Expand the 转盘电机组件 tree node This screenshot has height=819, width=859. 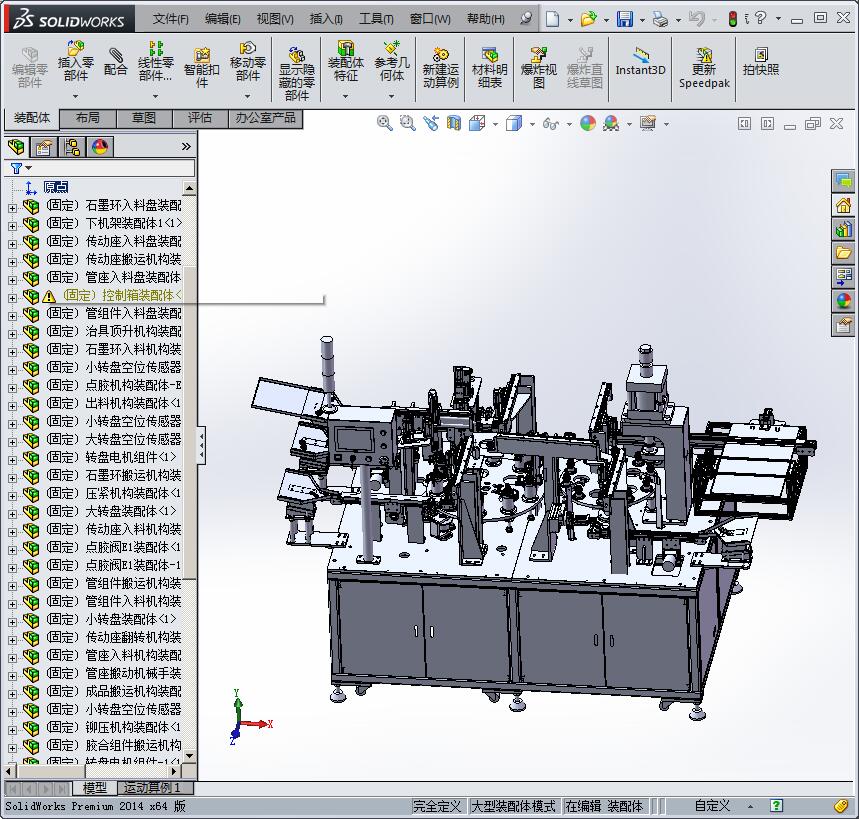(12, 458)
